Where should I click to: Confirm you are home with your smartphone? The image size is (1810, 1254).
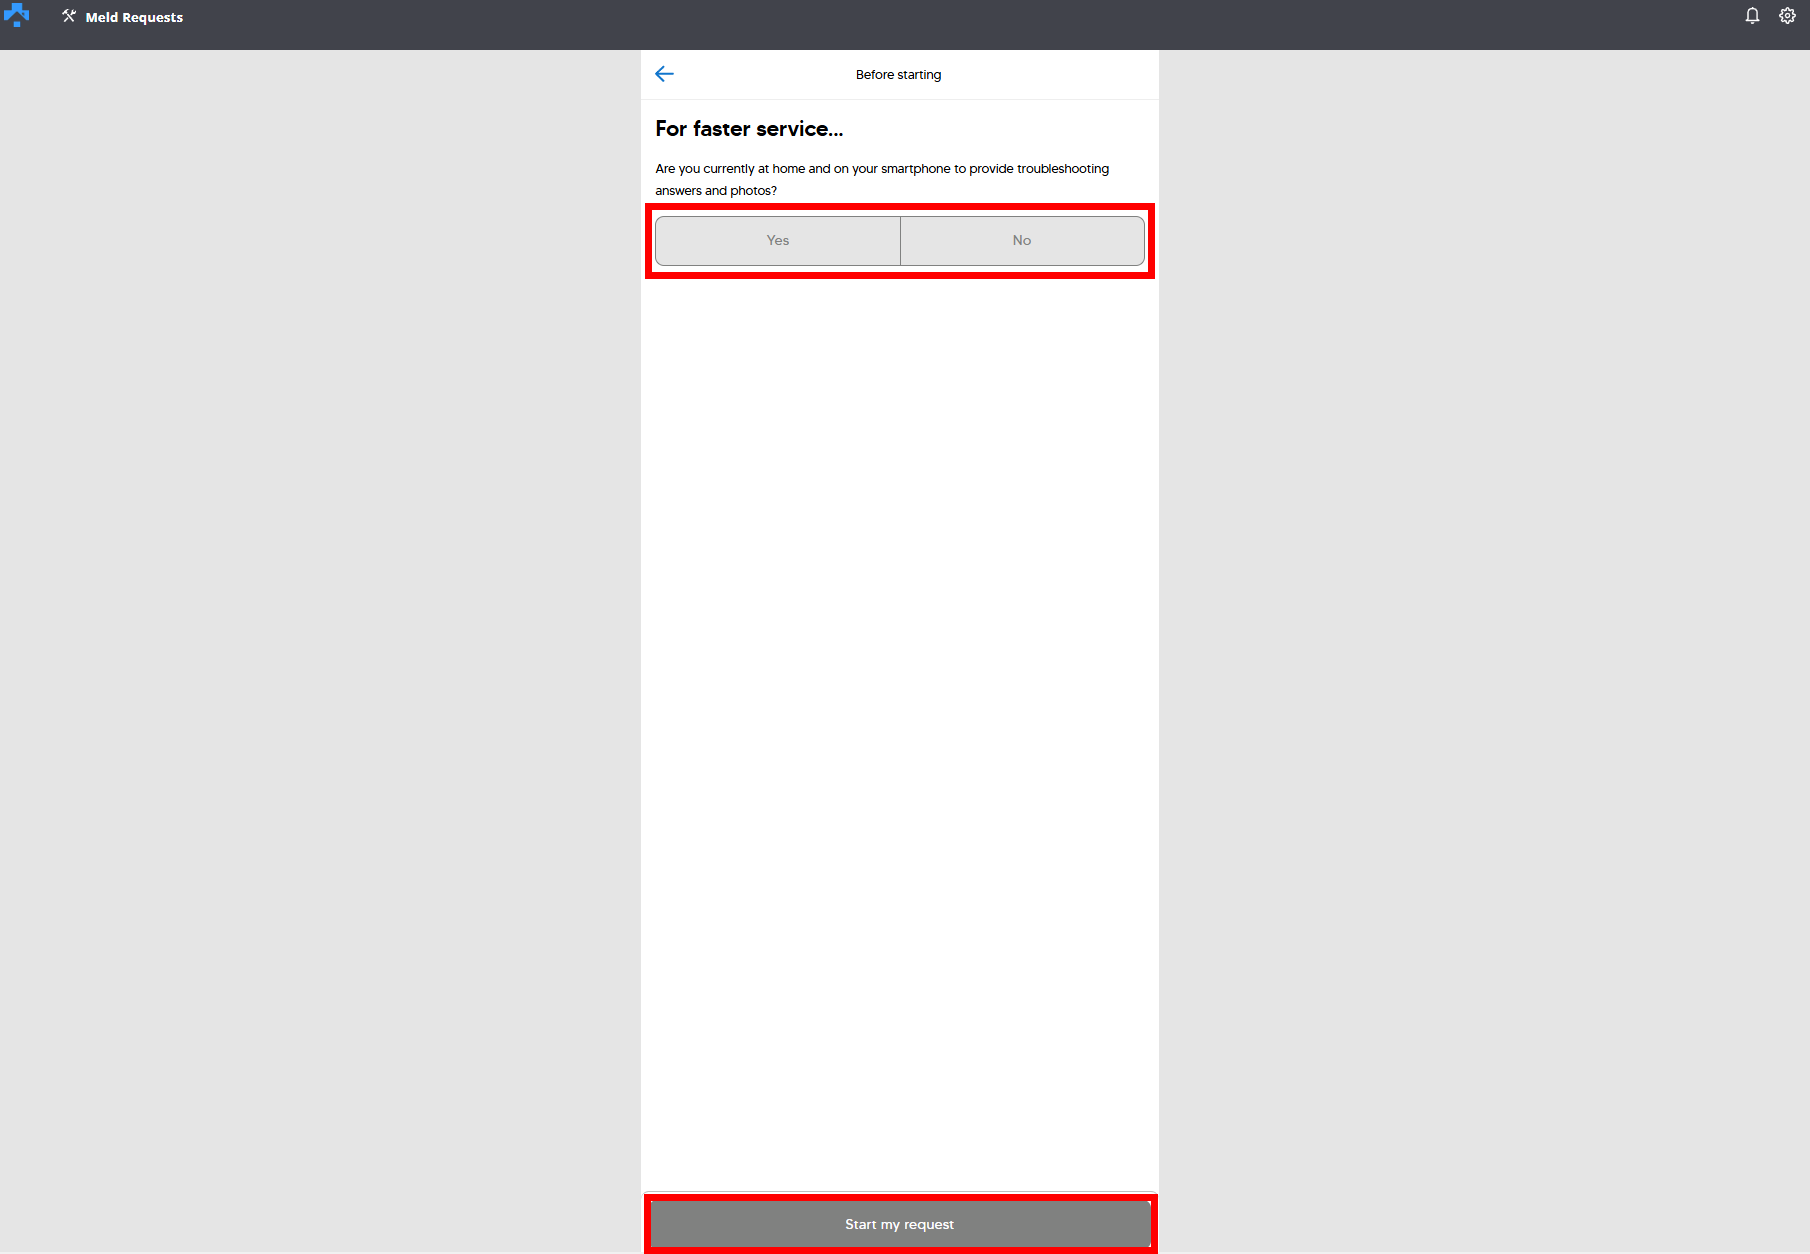pyautogui.click(x=778, y=241)
